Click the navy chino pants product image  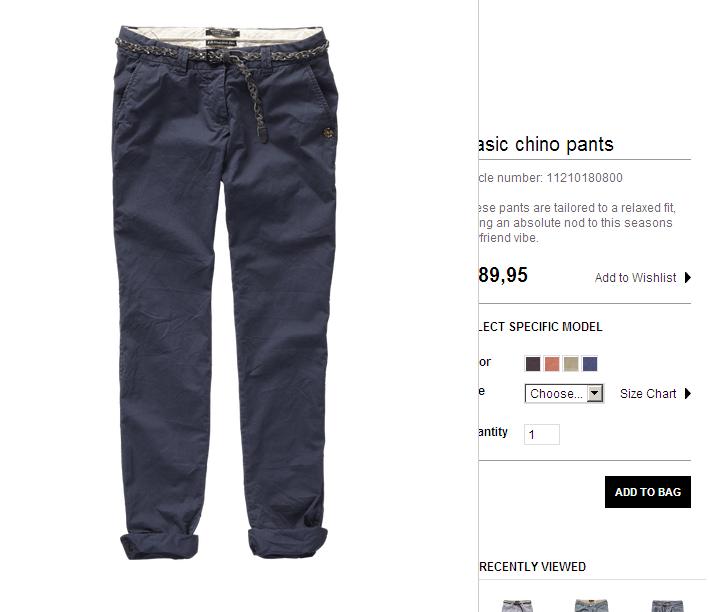coord(225,292)
